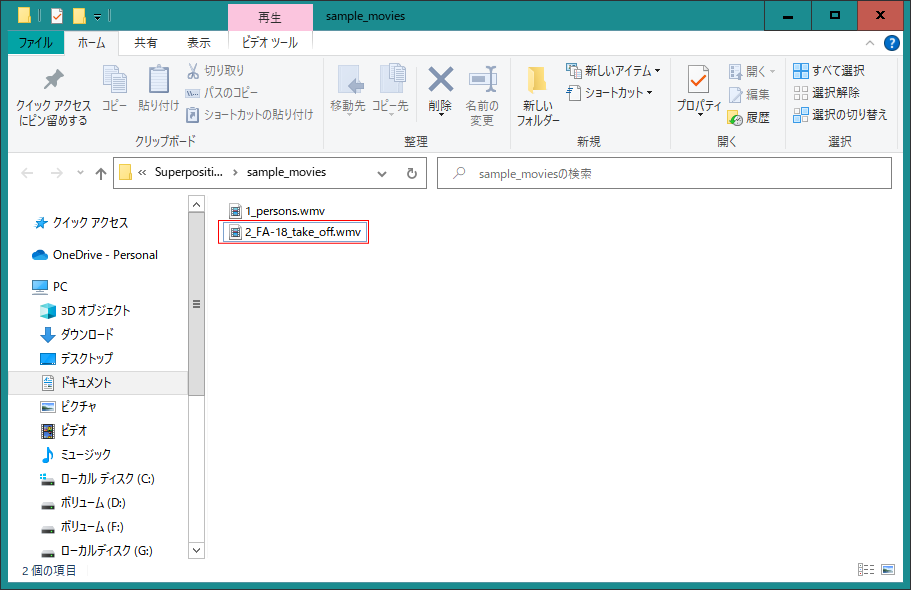Navigate back with left arrow
The height and width of the screenshot is (590, 911).
tap(27, 173)
